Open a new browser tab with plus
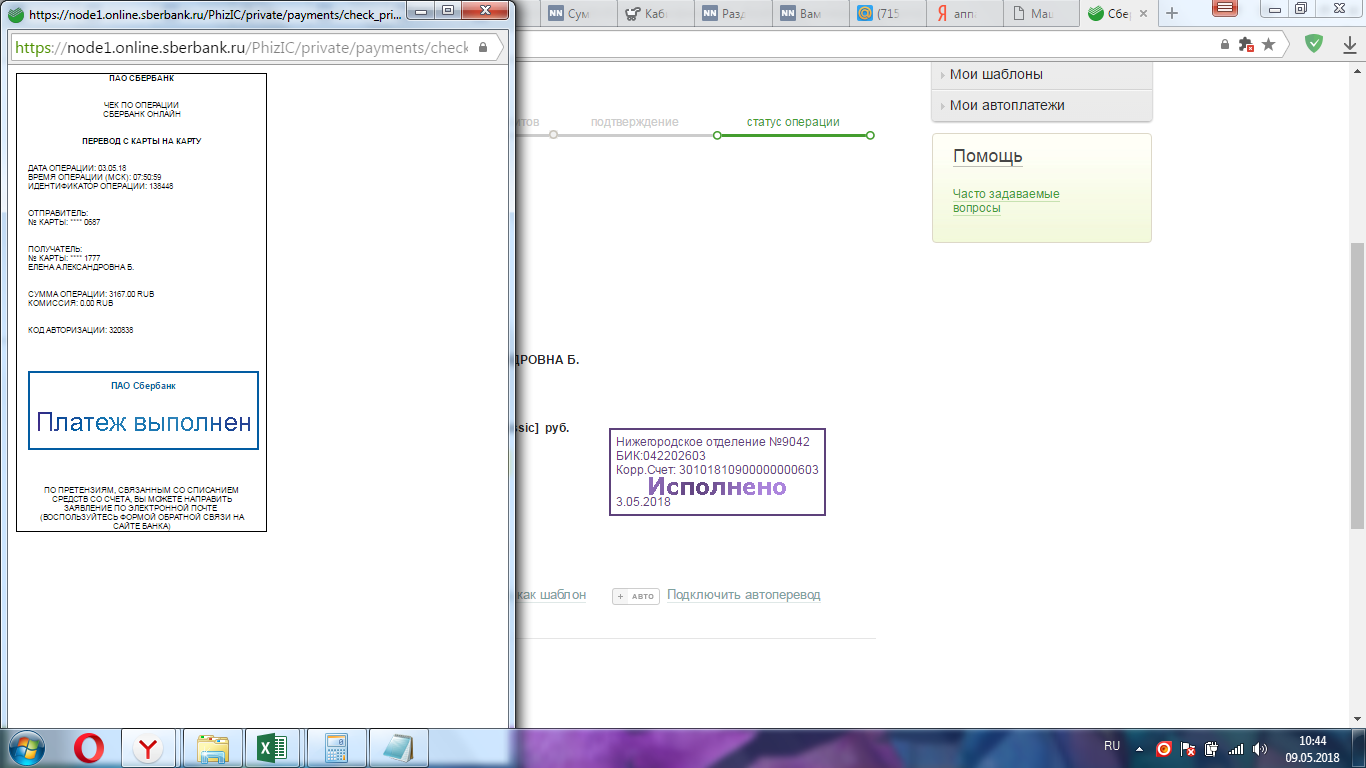 (1173, 13)
